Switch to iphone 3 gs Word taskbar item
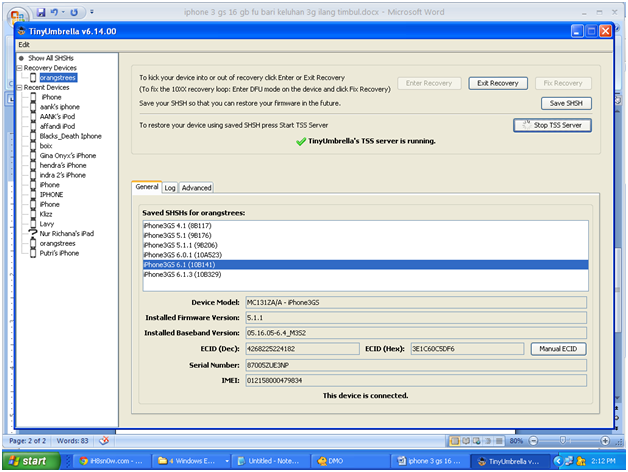Image resolution: width=628 pixels, height=472 pixels. (x=429, y=461)
